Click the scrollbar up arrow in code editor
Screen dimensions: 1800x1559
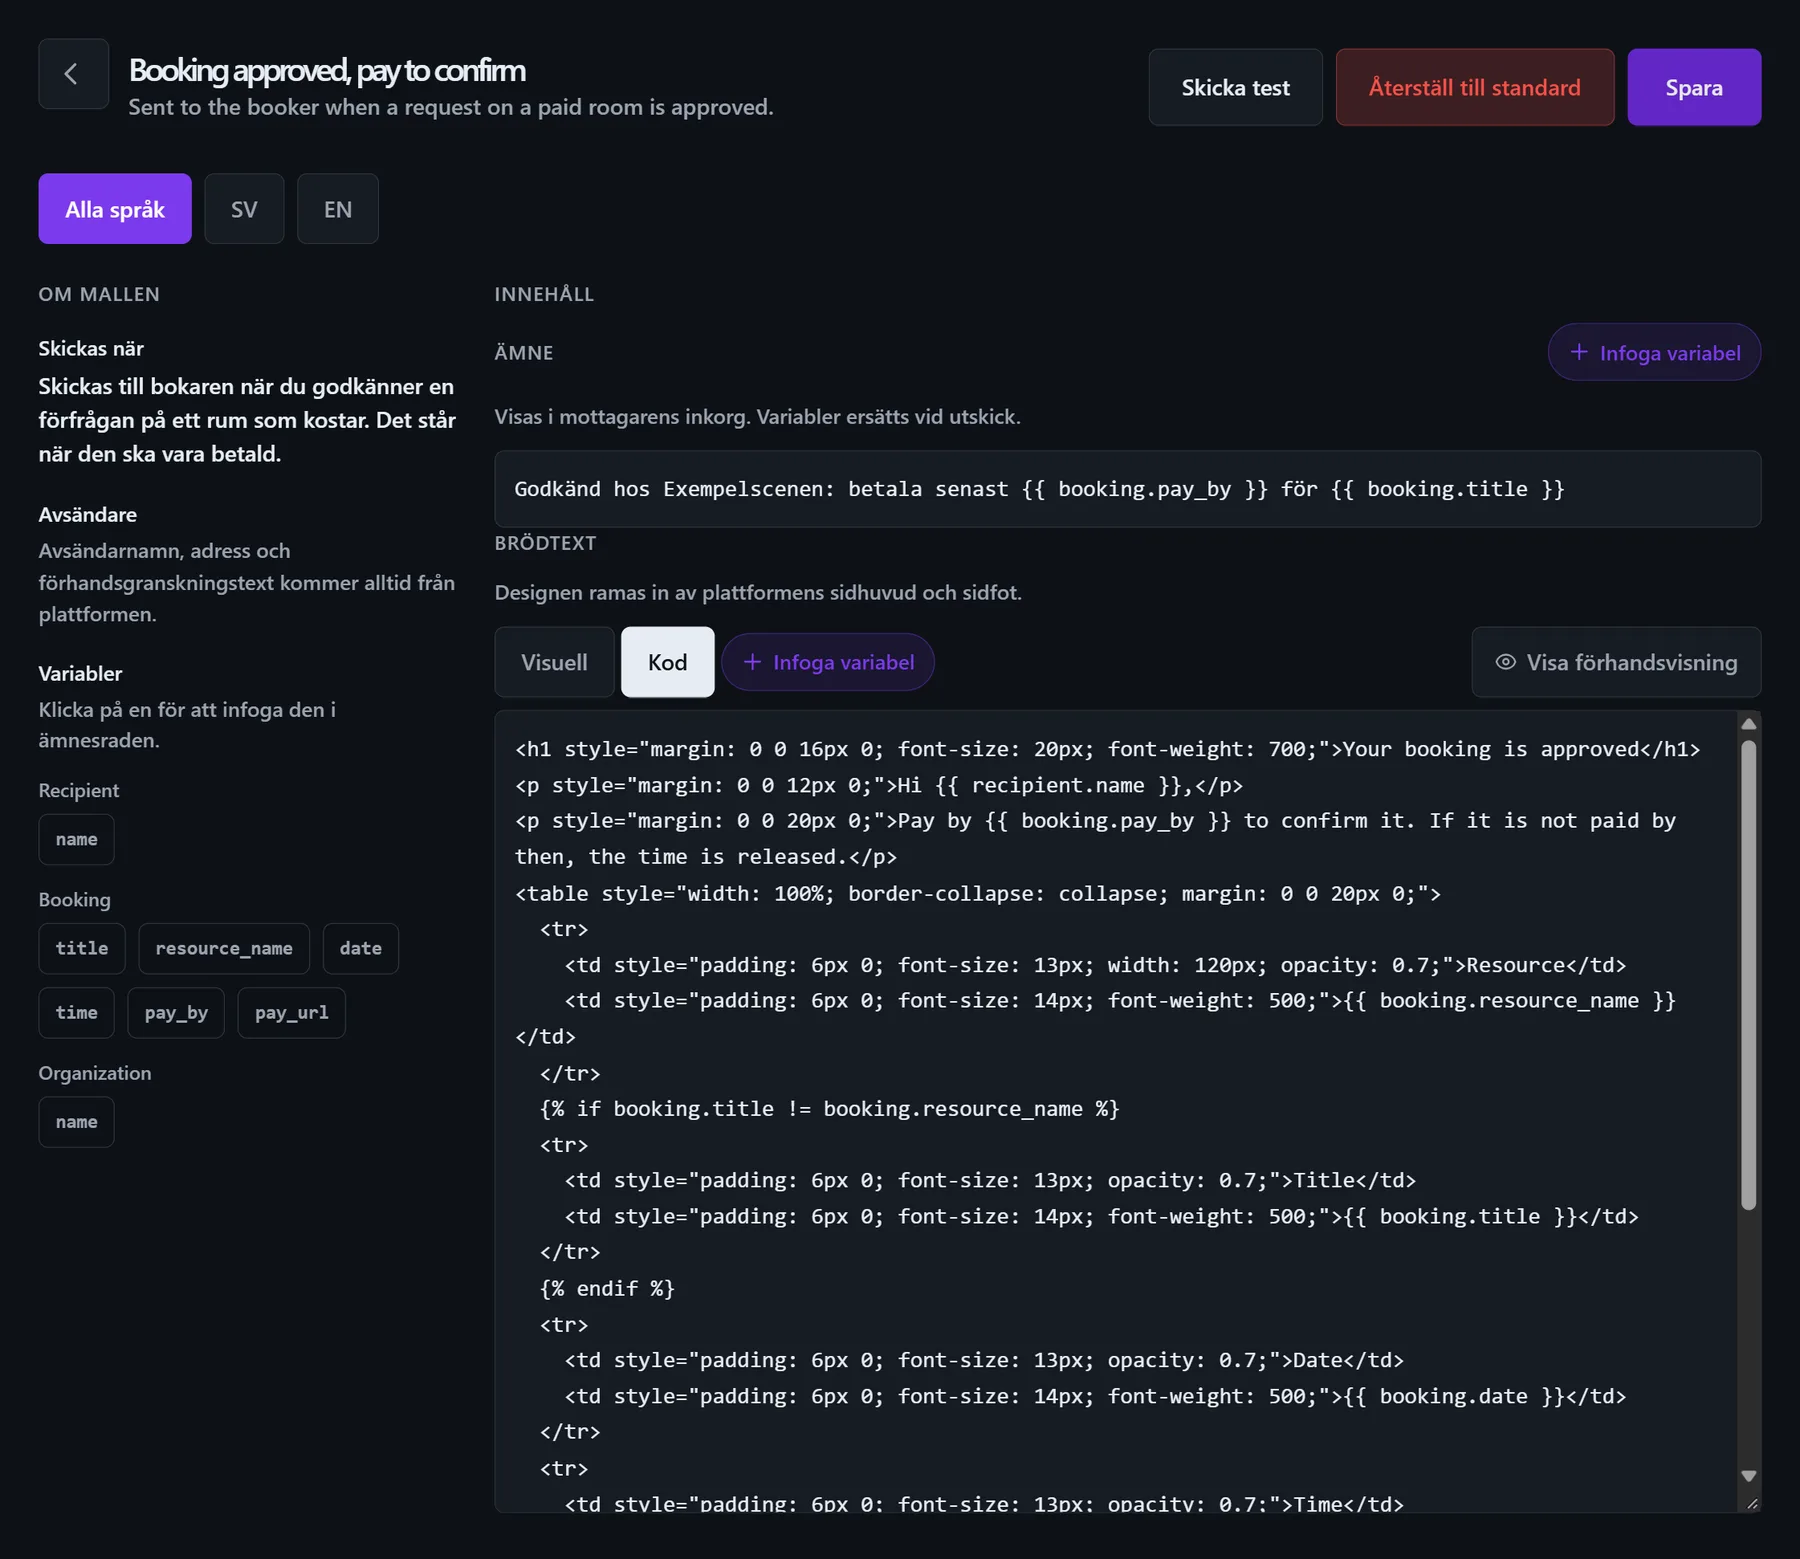point(1748,724)
